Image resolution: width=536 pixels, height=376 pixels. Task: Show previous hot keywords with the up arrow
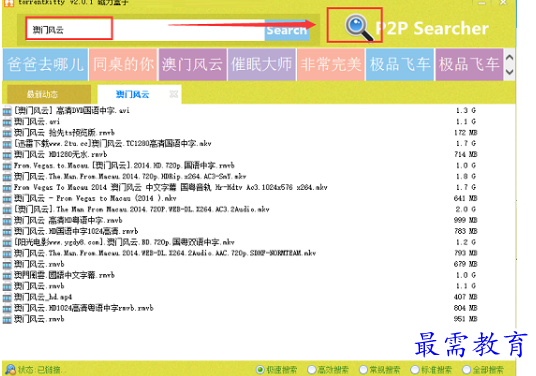tap(509, 57)
